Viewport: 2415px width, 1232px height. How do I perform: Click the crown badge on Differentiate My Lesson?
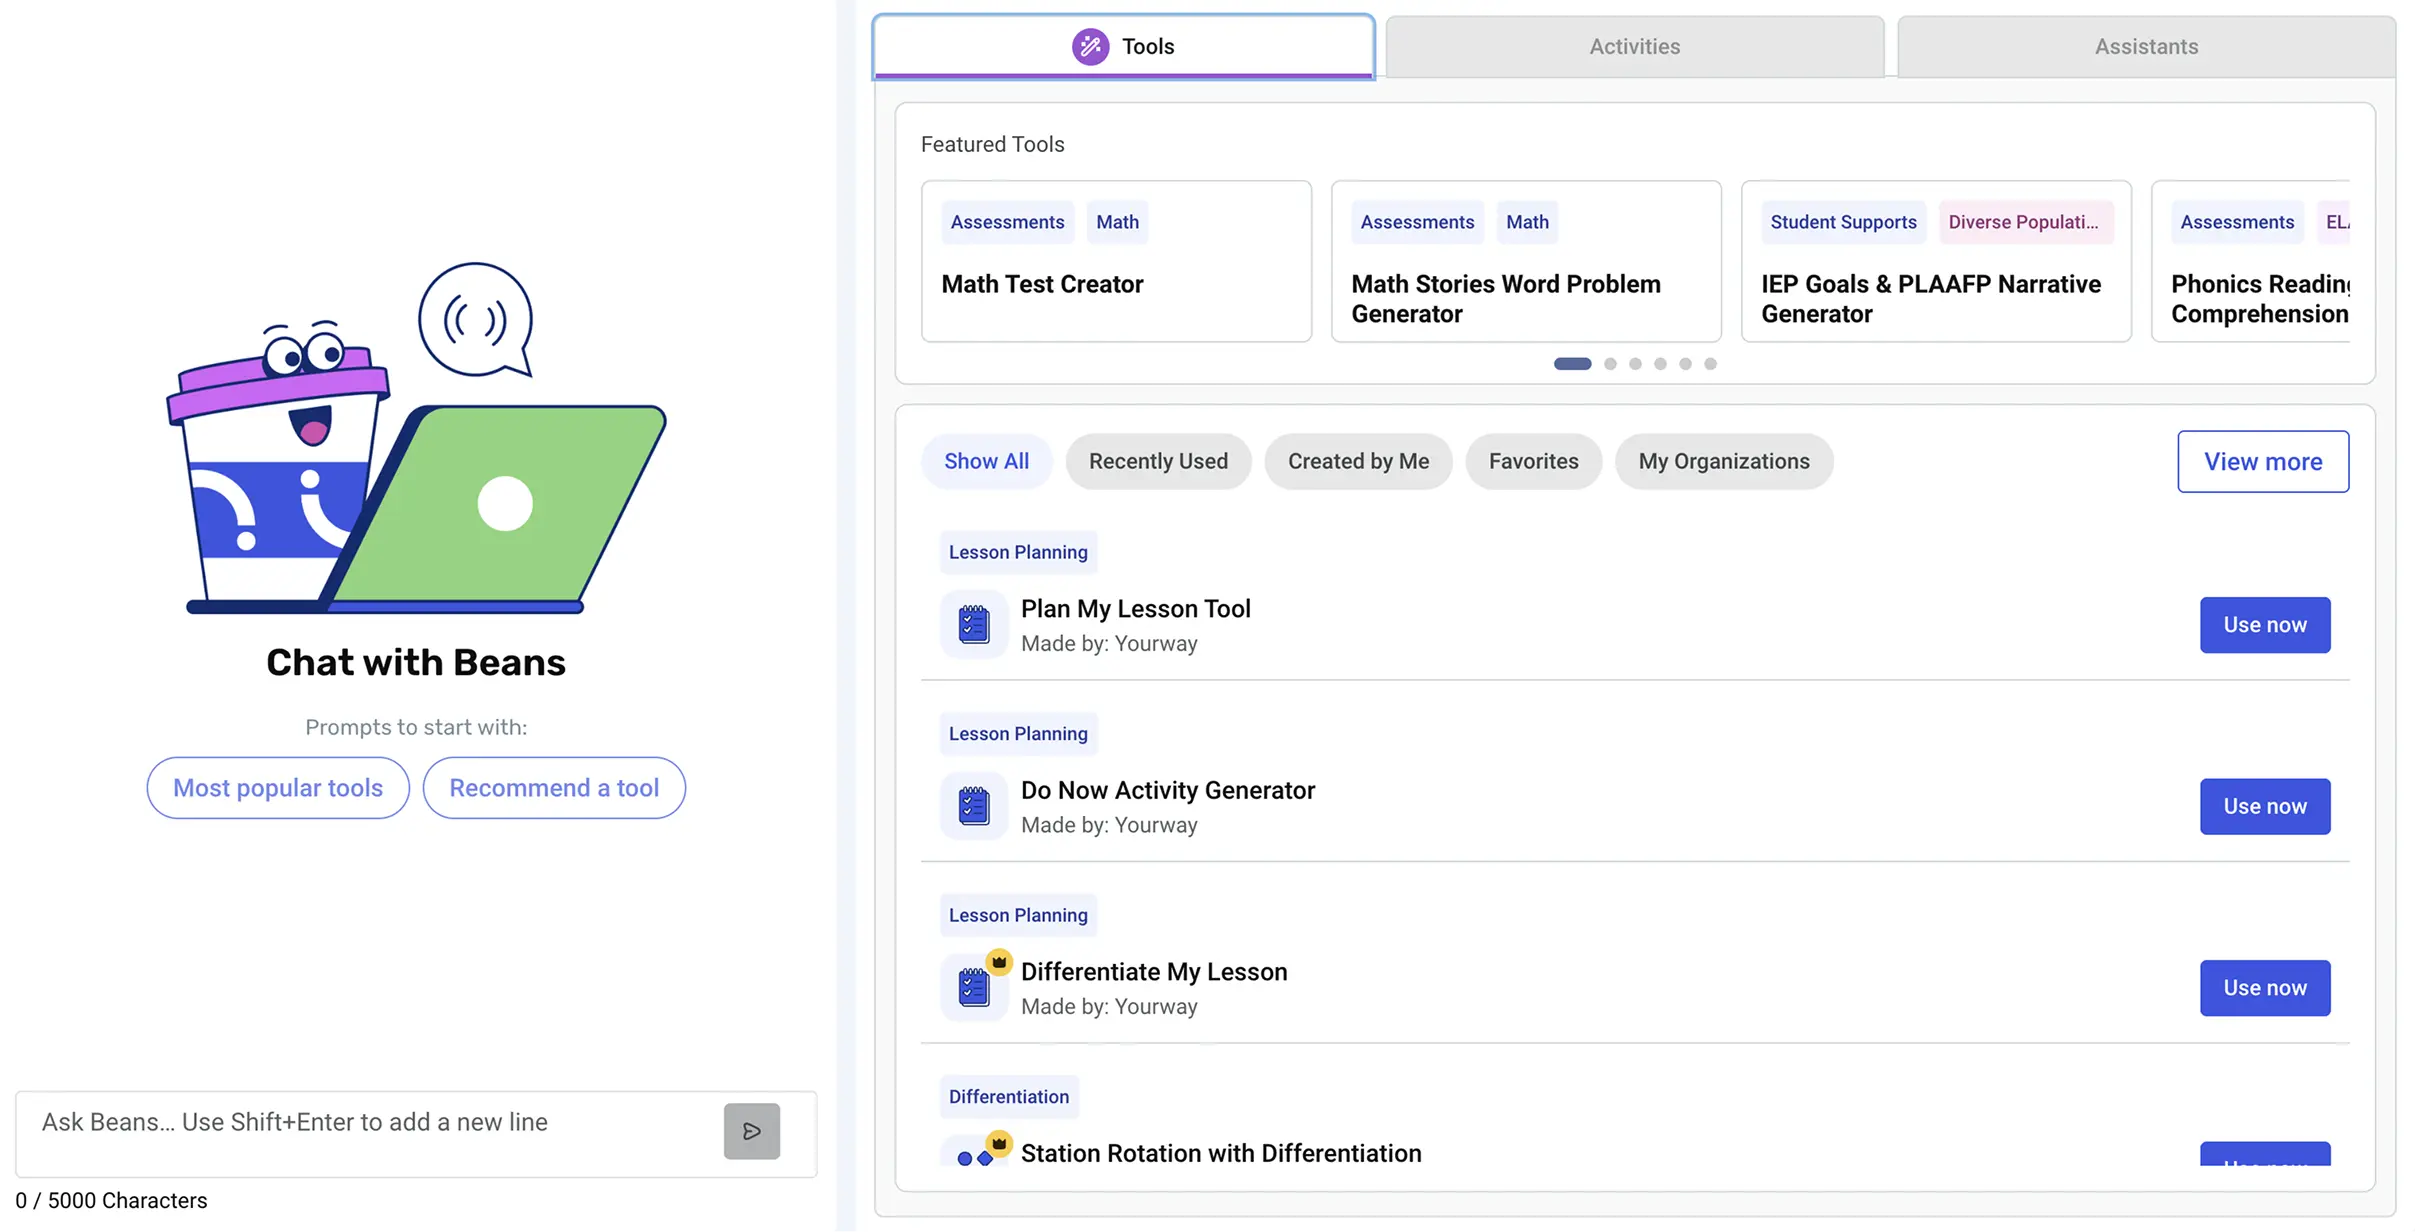(998, 962)
